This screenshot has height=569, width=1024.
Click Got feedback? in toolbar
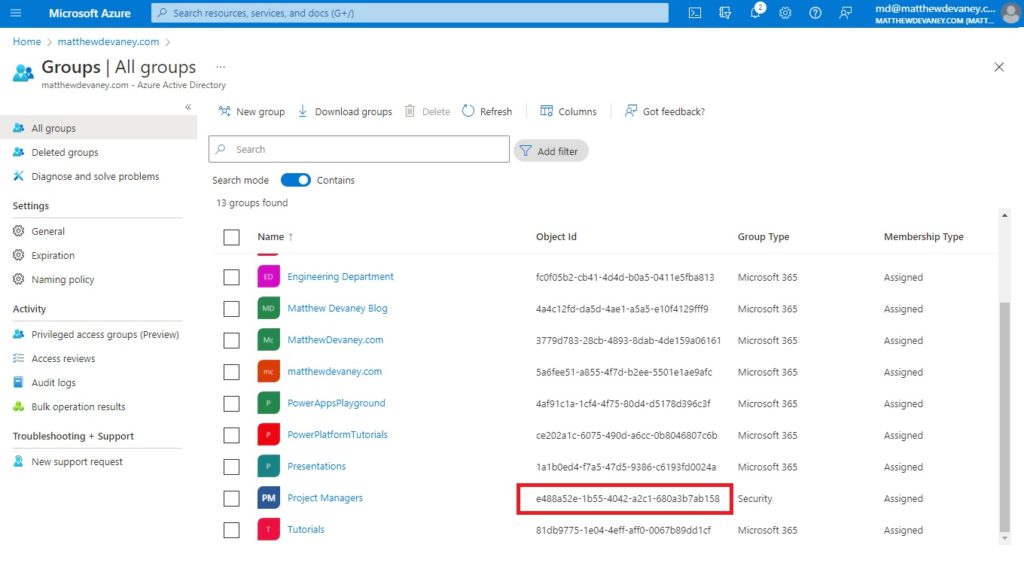(665, 112)
